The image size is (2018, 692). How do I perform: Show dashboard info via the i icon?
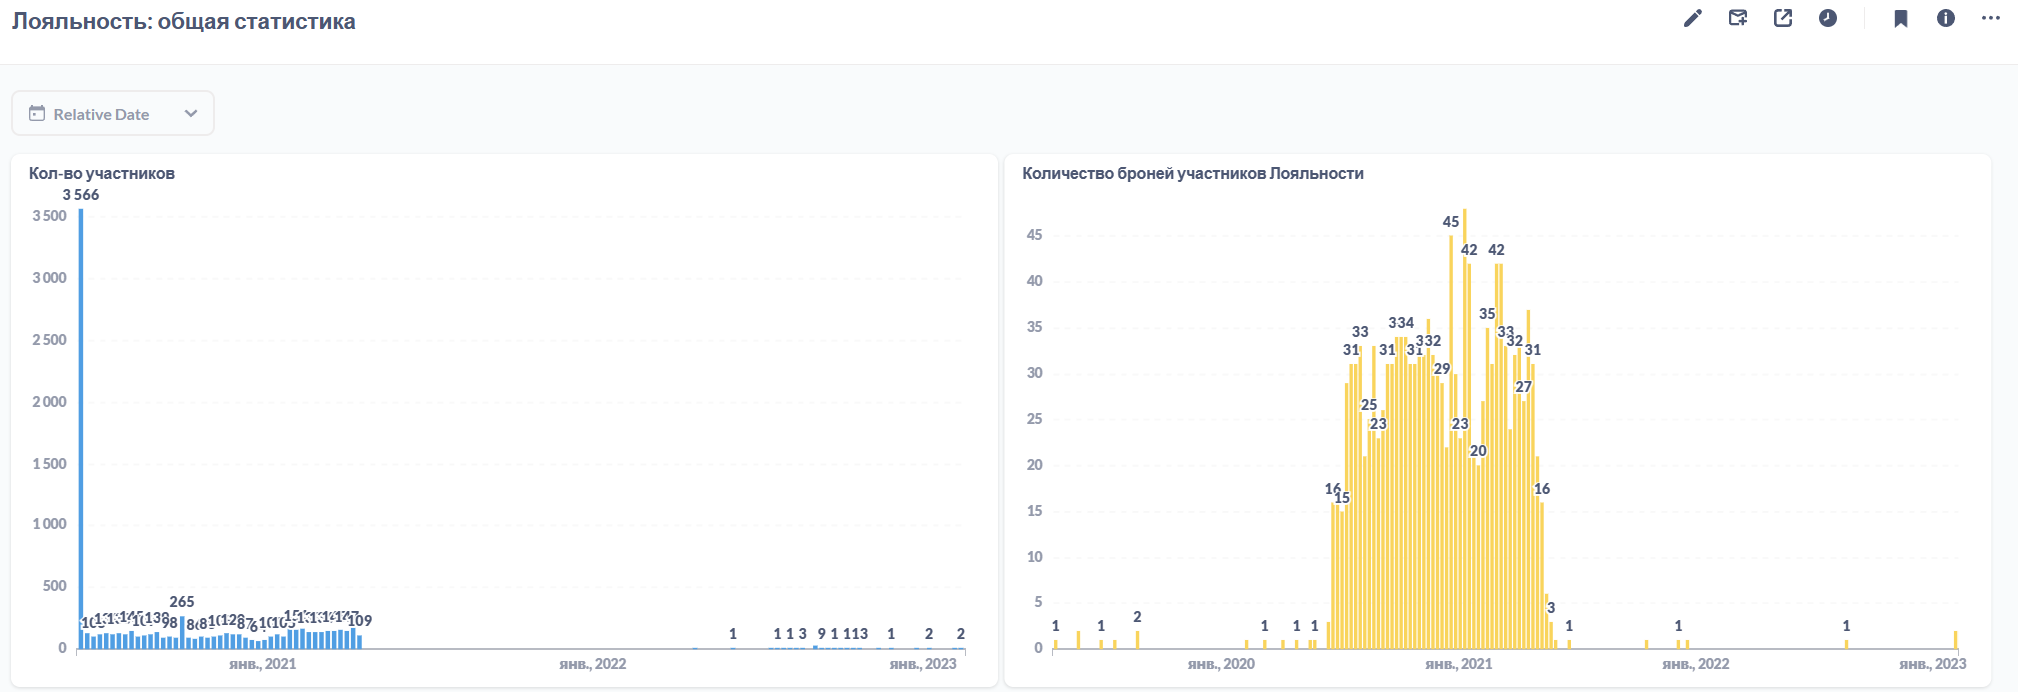tap(1946, 18)
